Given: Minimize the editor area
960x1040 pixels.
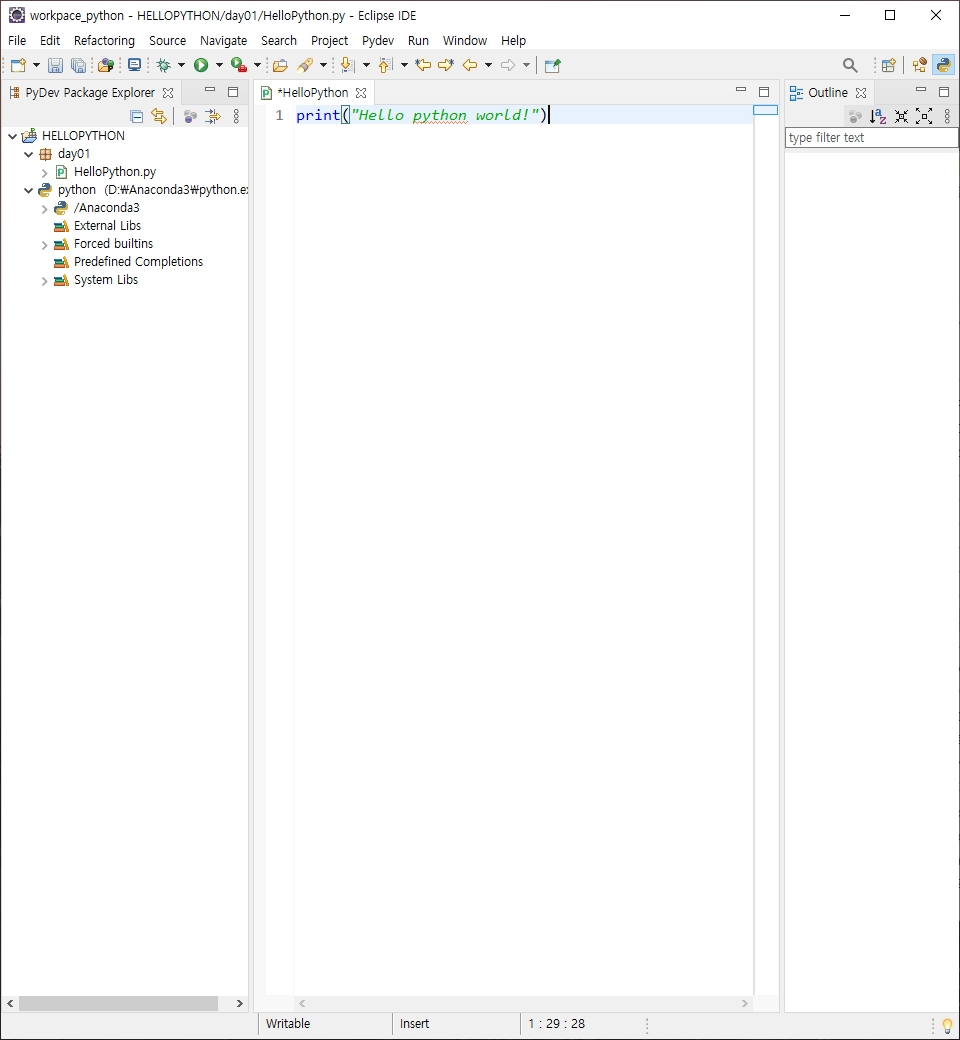Looking at the screenshot, I should tap(741, 90).
